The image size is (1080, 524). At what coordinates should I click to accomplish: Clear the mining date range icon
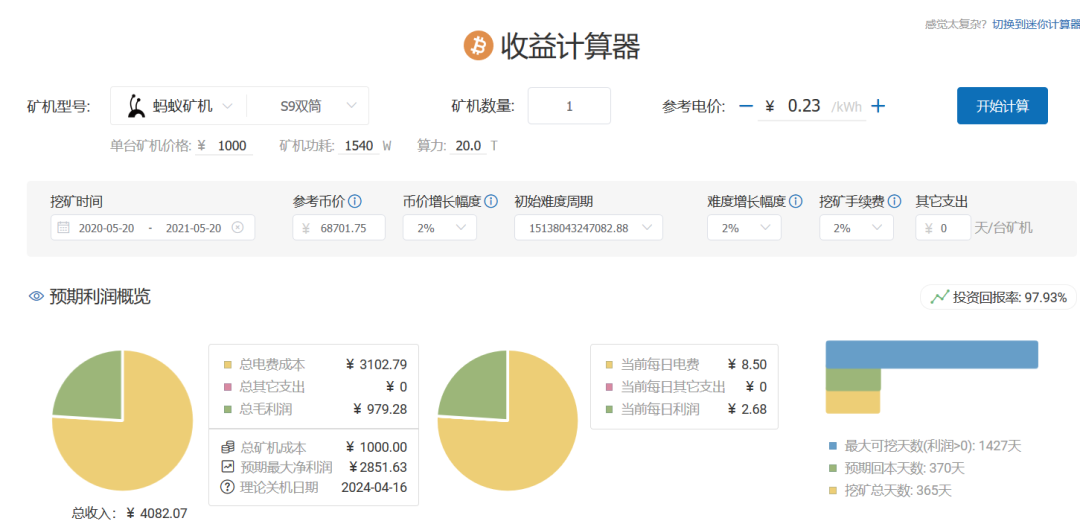point(237,228)
